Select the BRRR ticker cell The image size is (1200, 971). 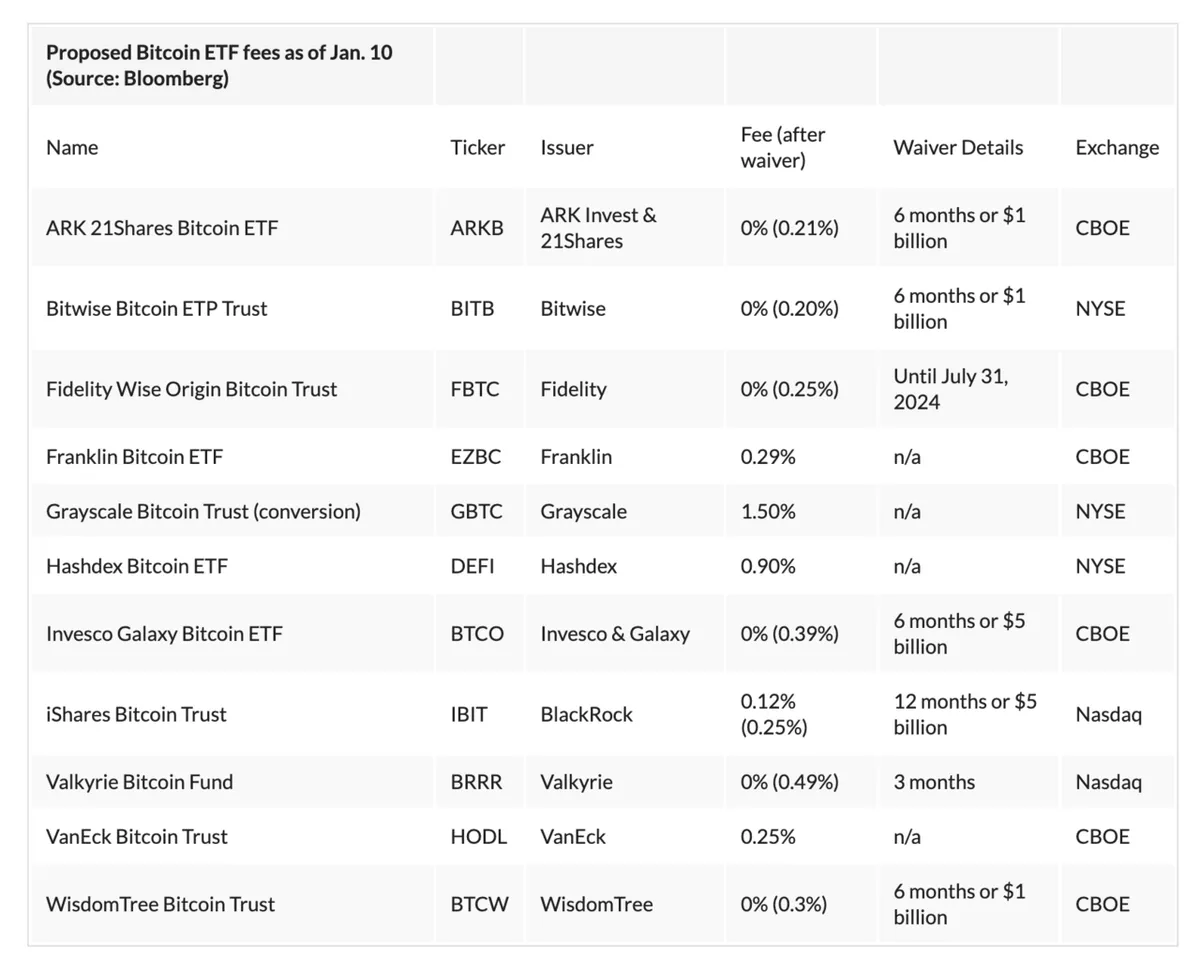click(x=477, y=782)
